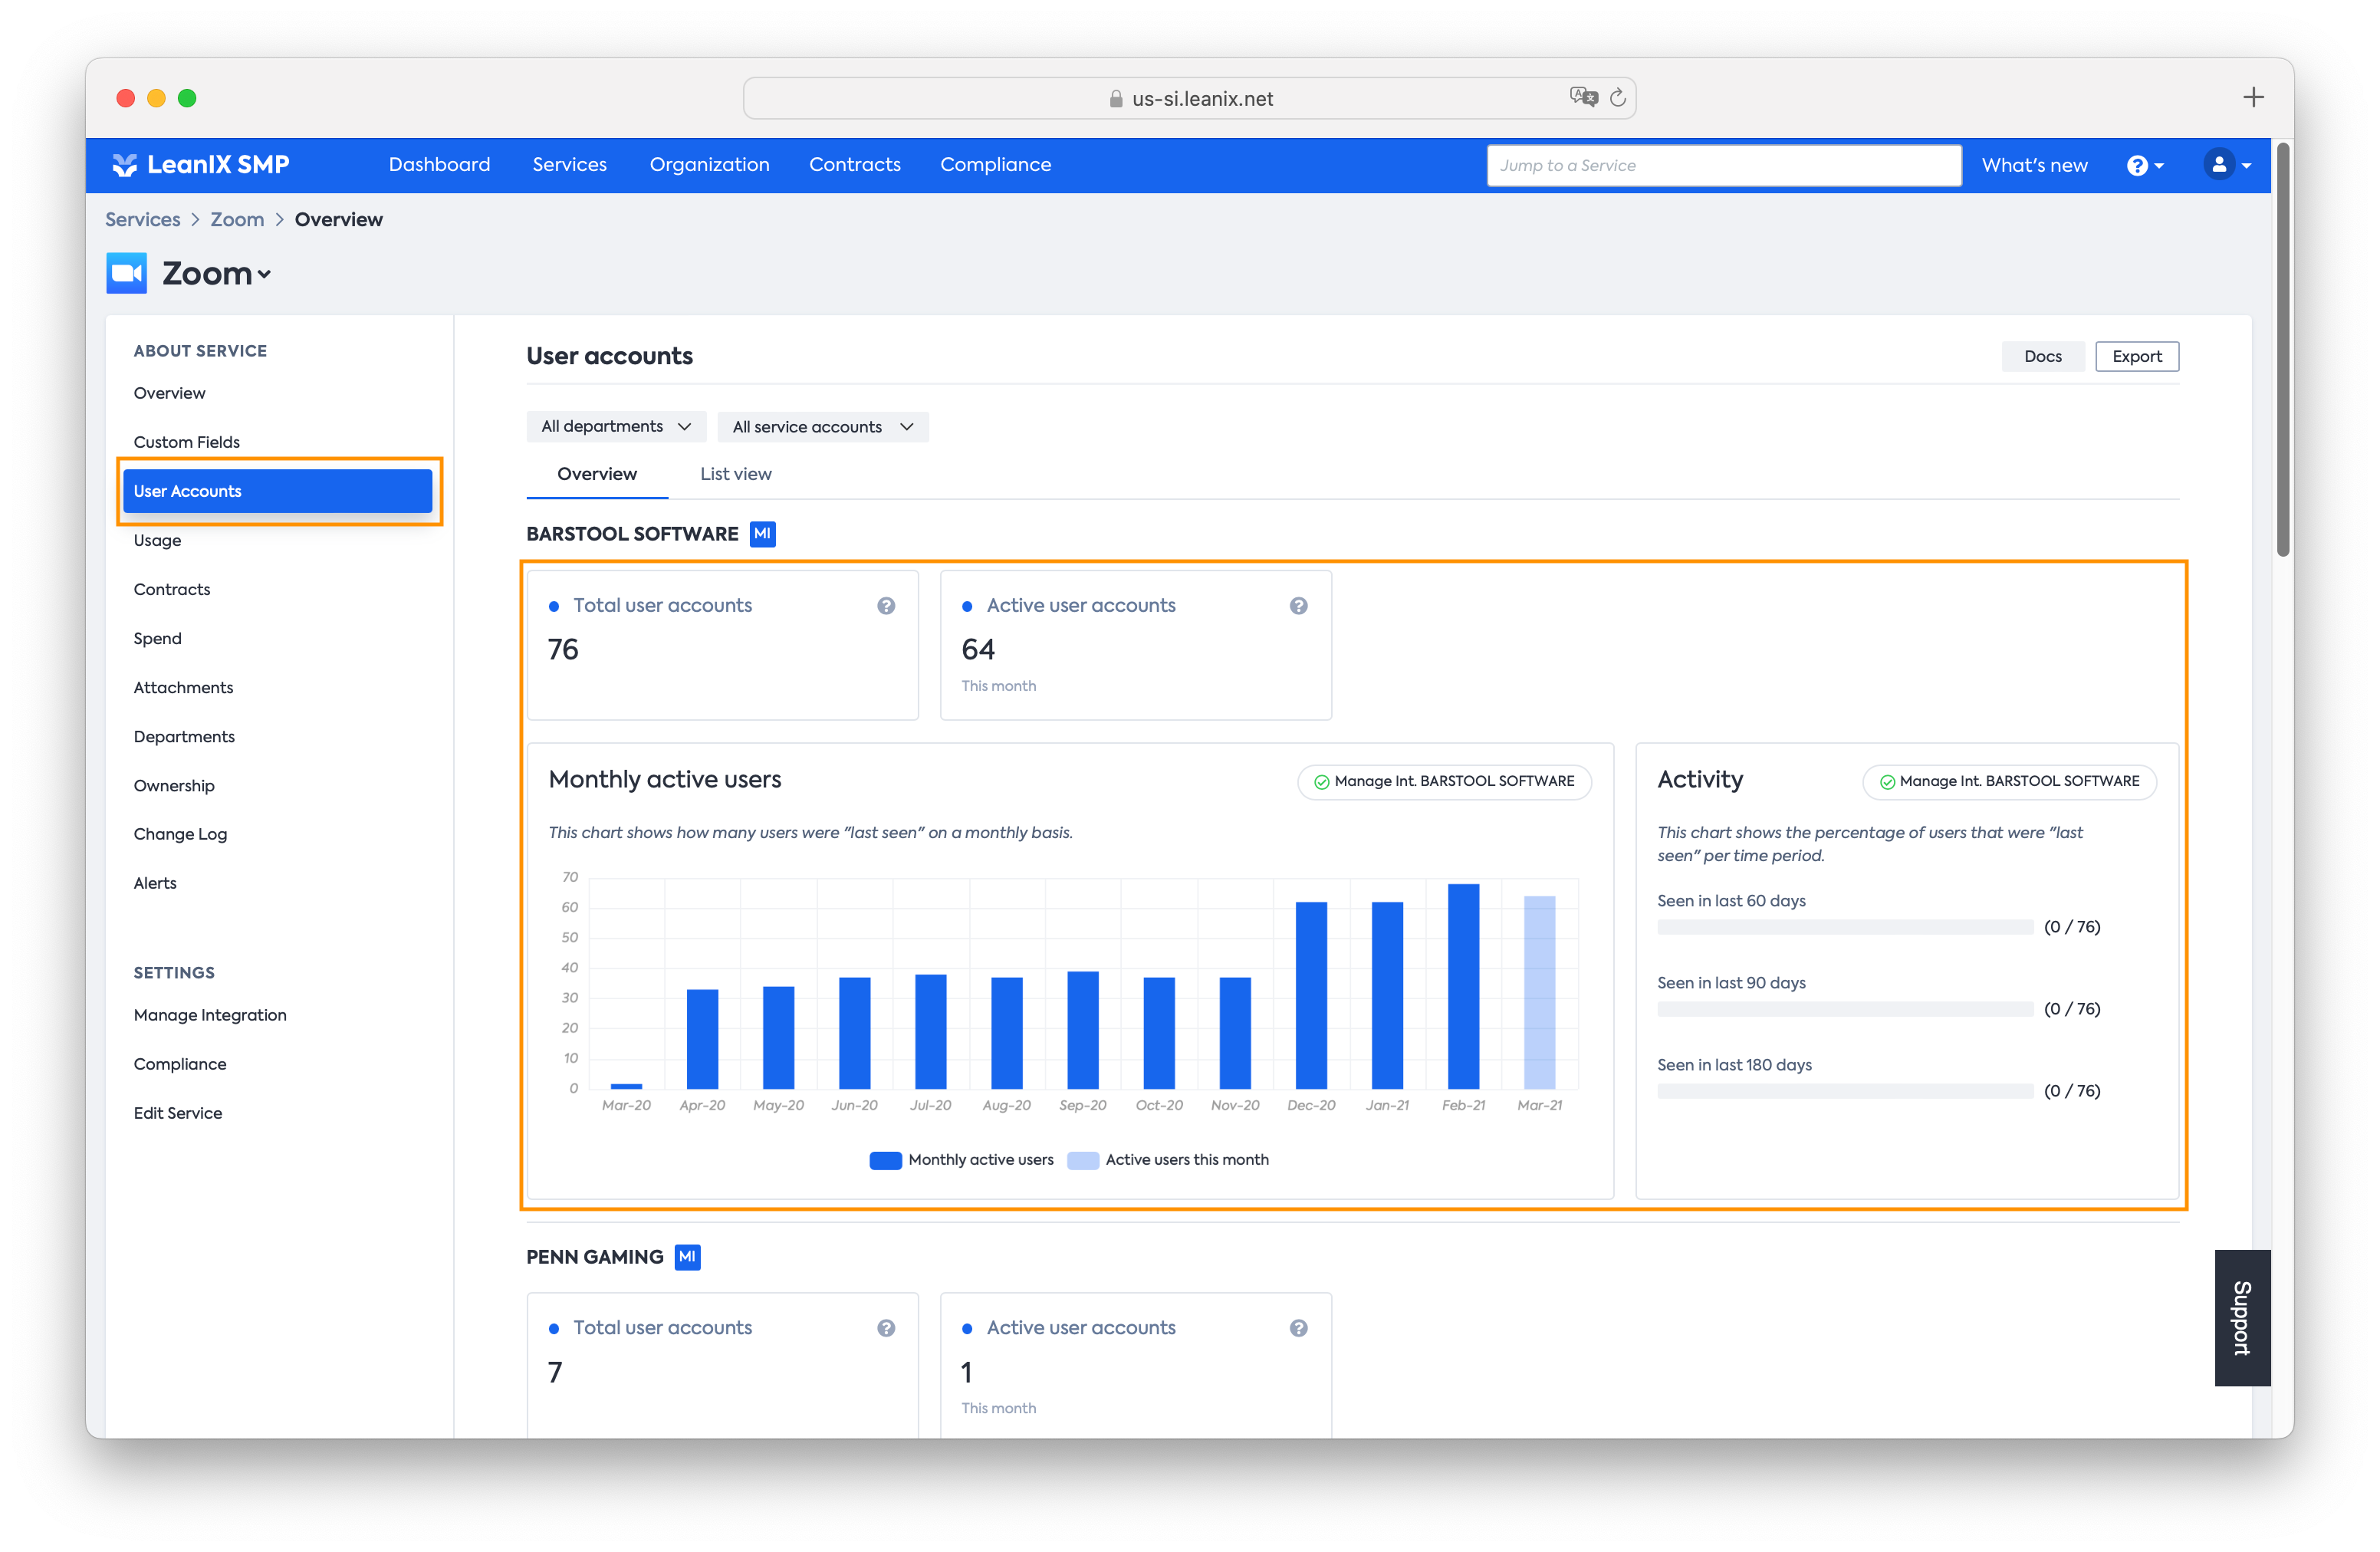Open the Services nav item

coord(569,165)
